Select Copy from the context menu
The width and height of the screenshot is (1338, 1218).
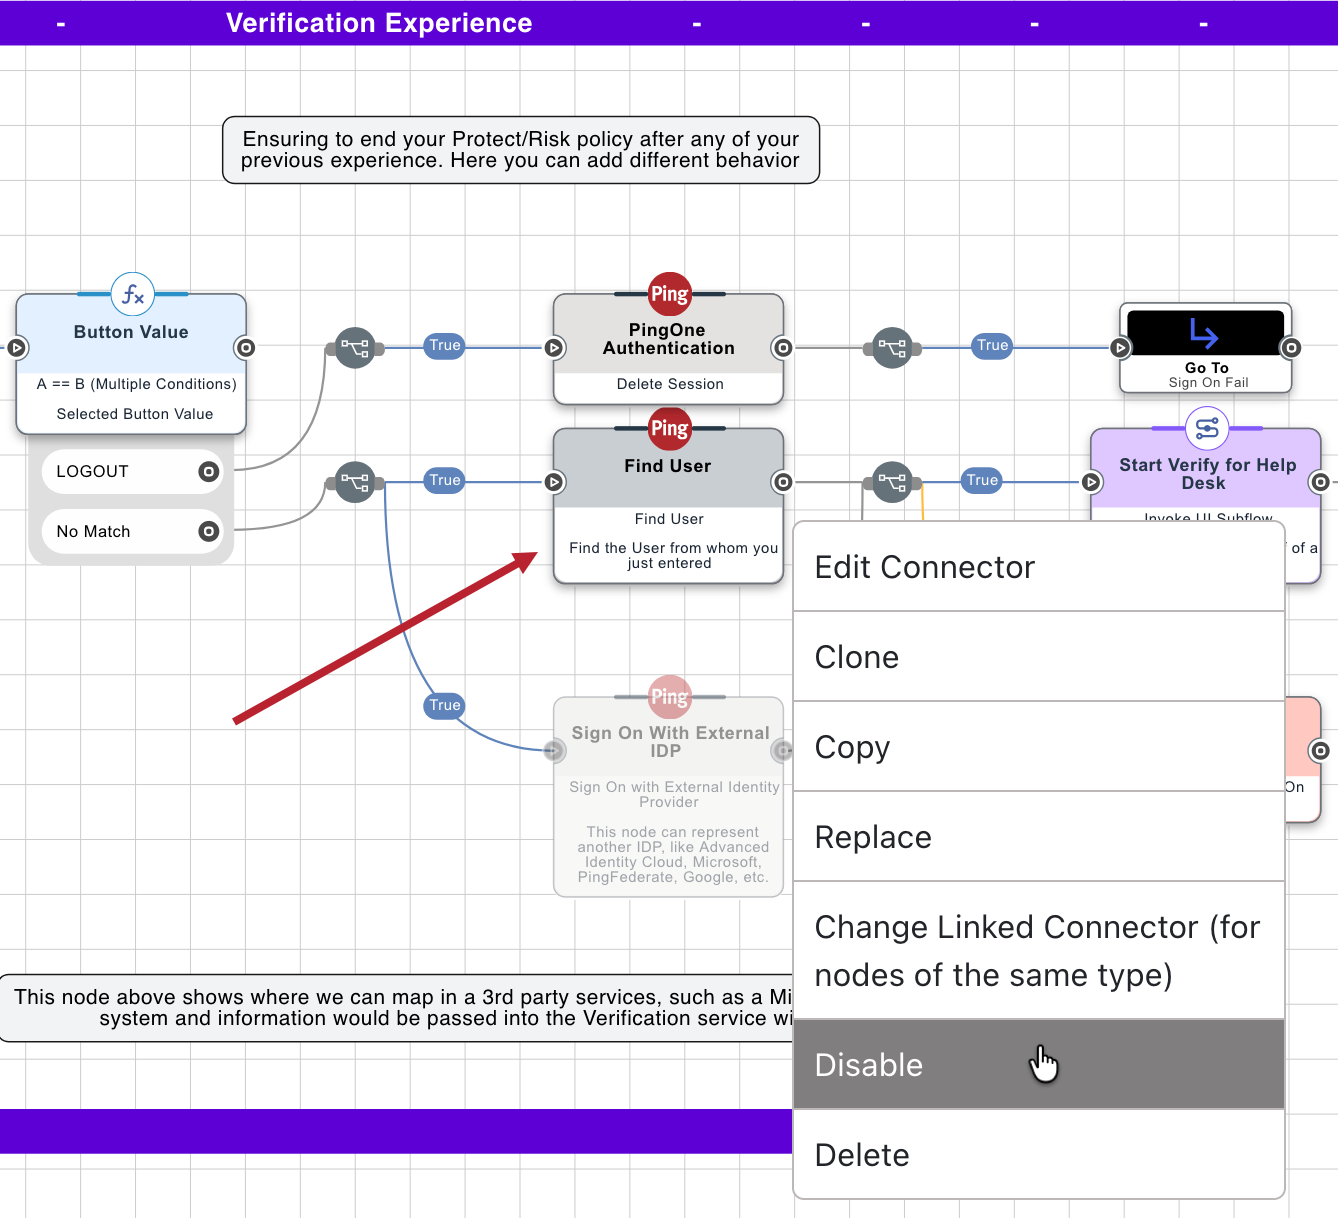click(852, 747)
